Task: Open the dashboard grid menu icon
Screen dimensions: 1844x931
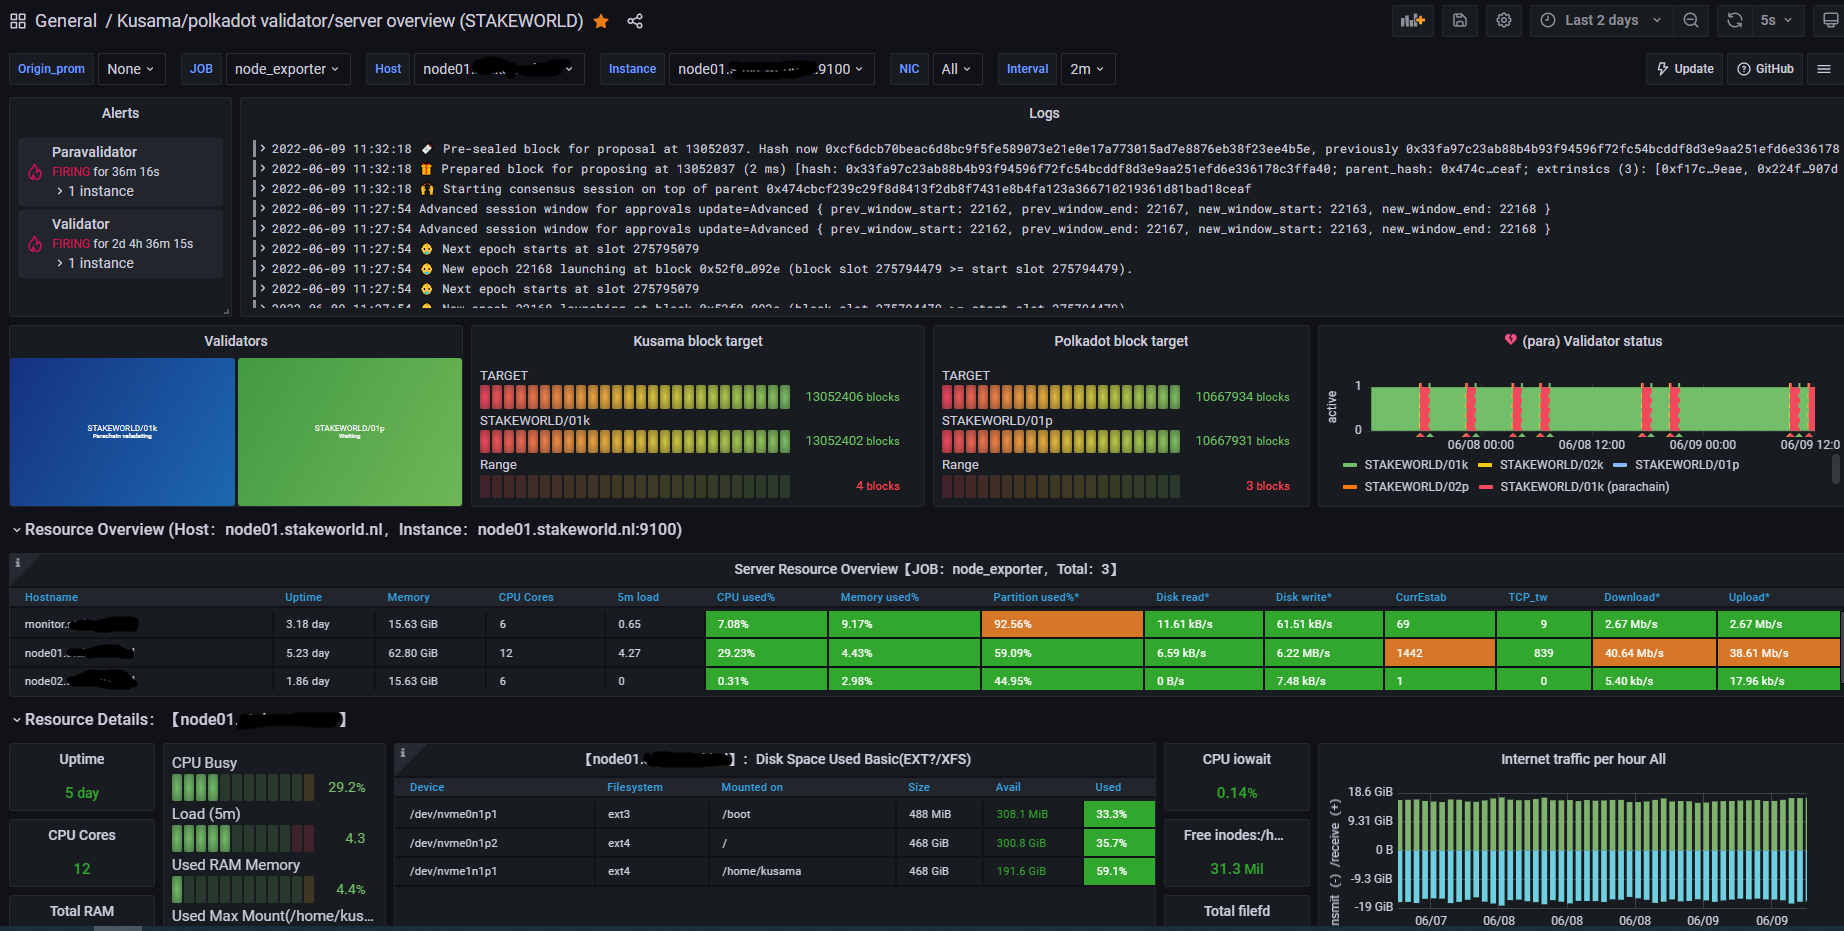Action: [18, 21]
